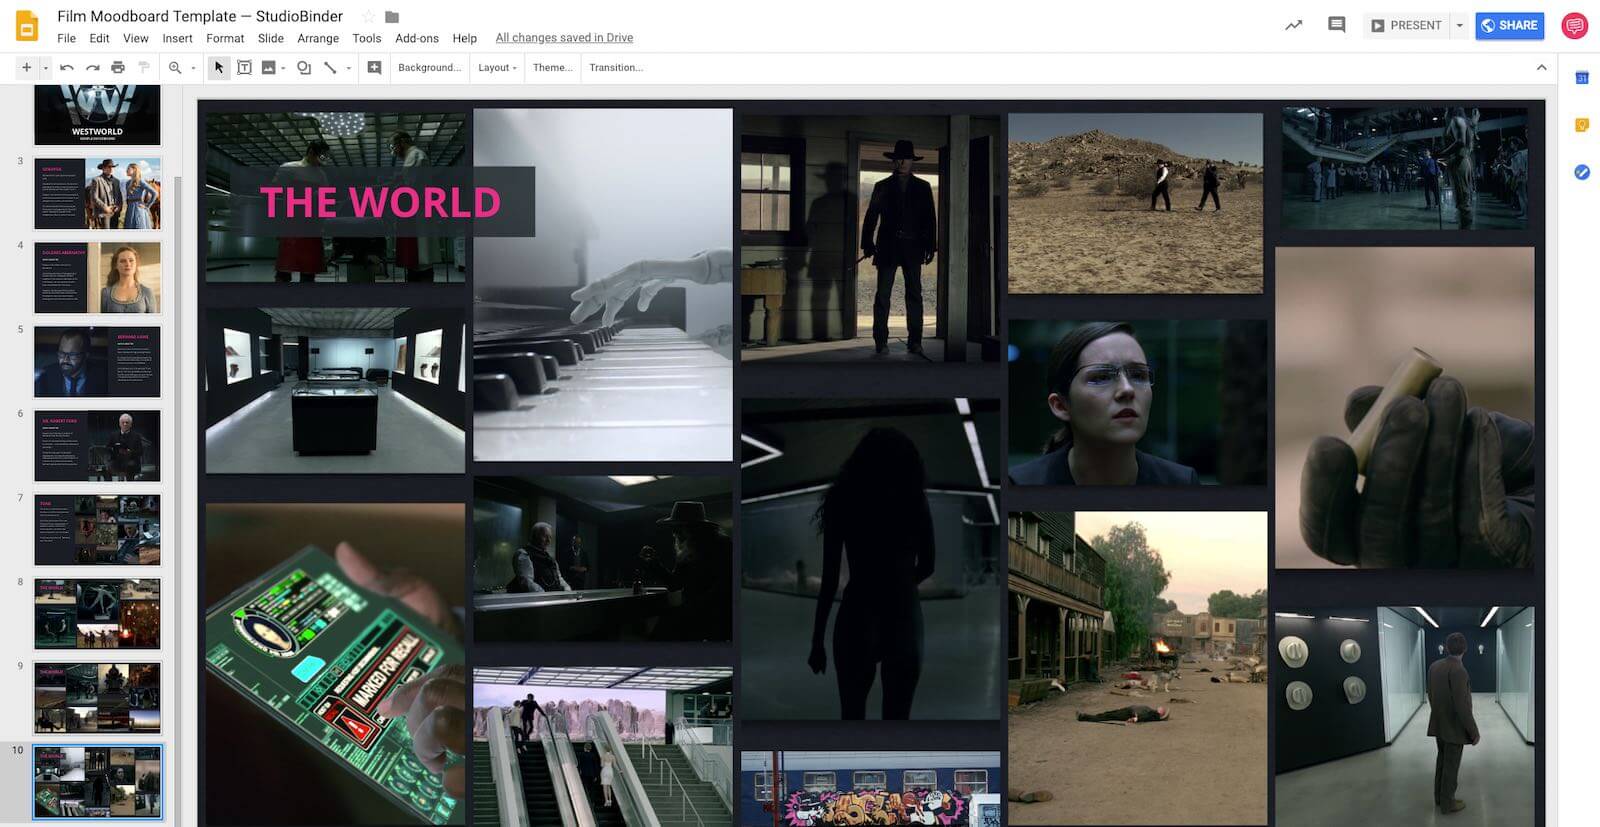Open the Slide menu
Image resolution: width=1600 pixels, height=827 pixels.
[x=270, y=38]
